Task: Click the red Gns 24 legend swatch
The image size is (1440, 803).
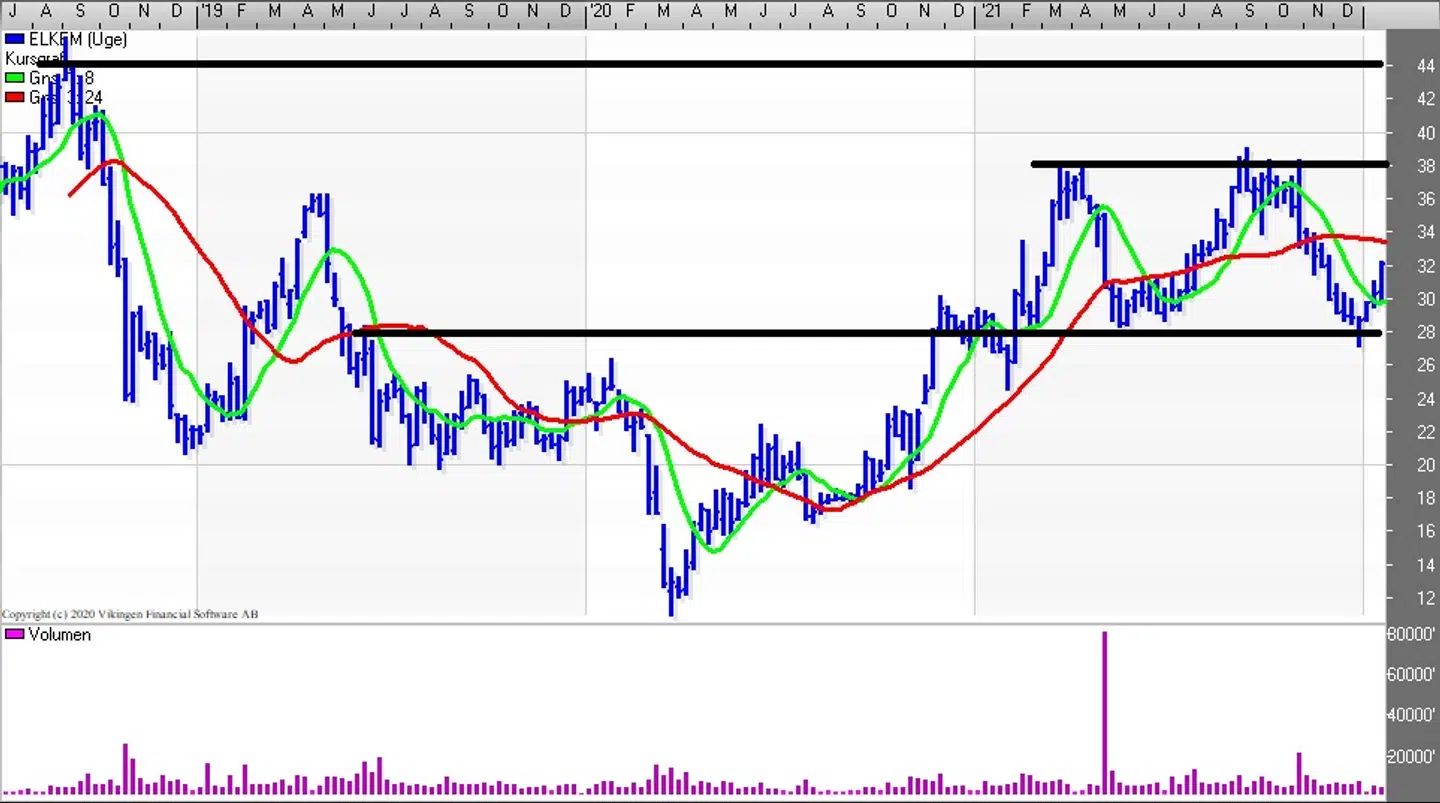Action: (14, 97)
